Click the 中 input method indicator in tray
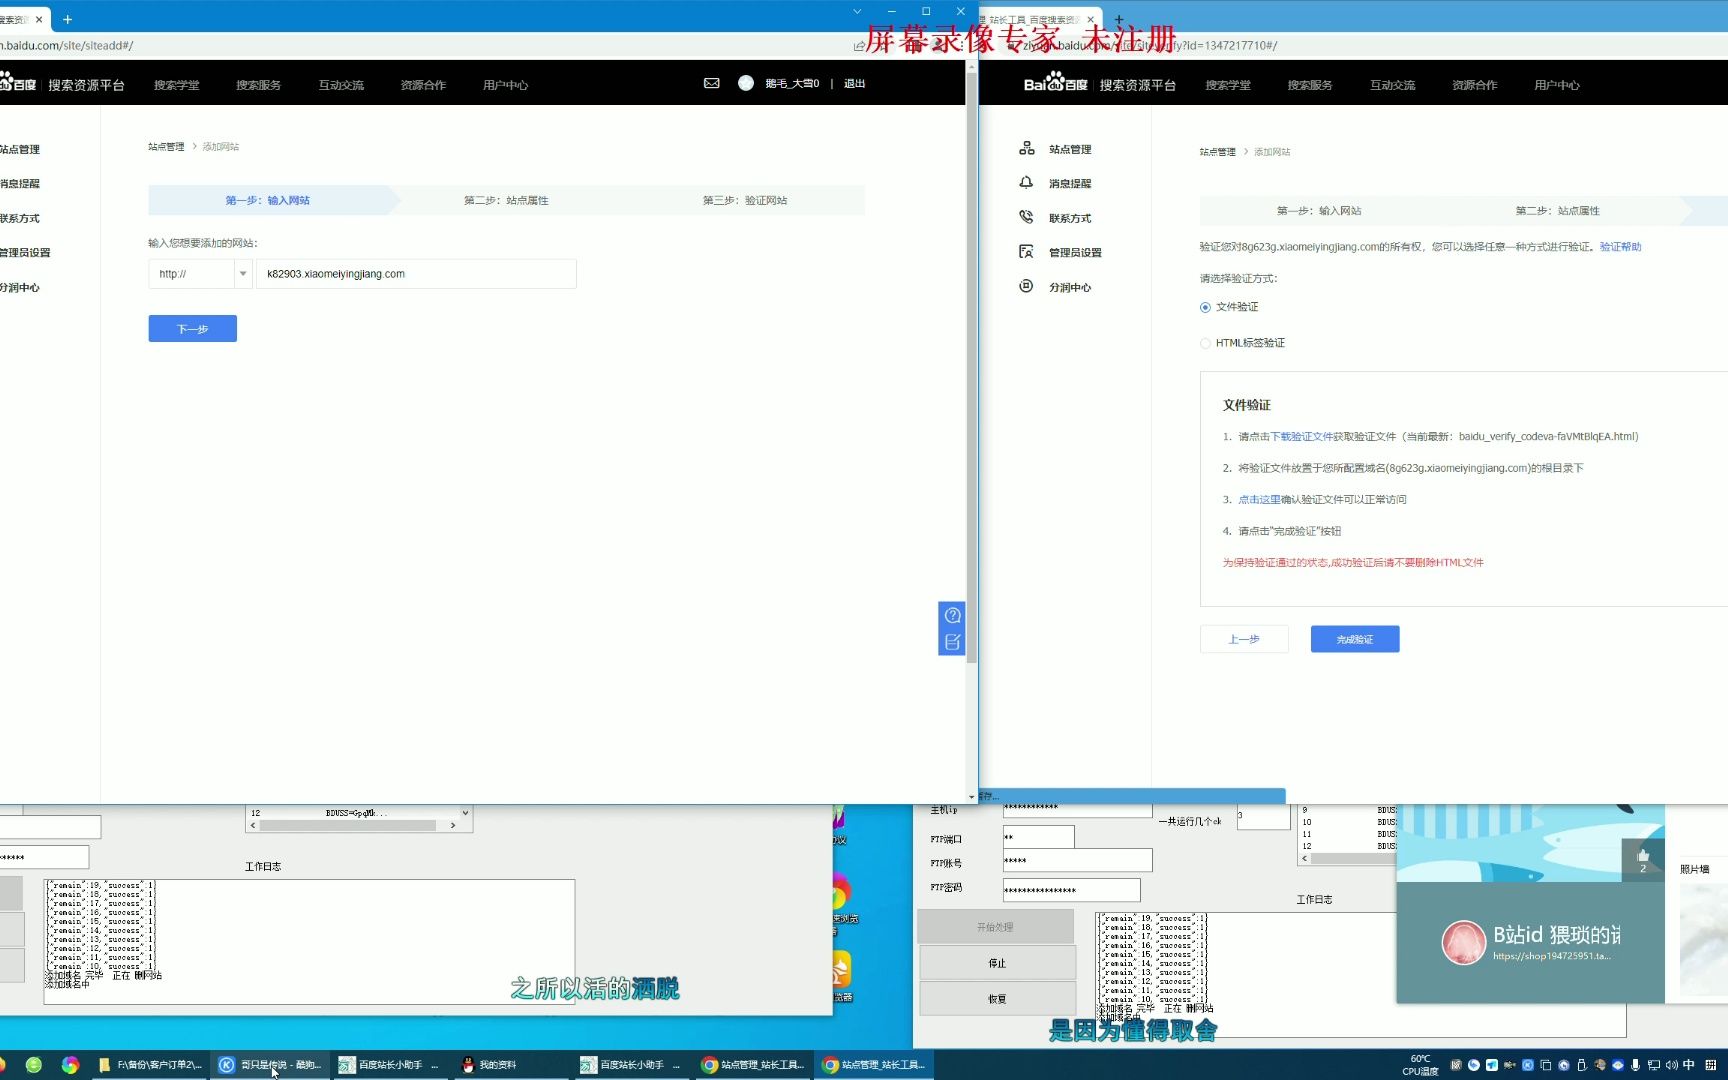The width and height of the screenshot is (1728, 1080). click(x=1689, y=1065)
